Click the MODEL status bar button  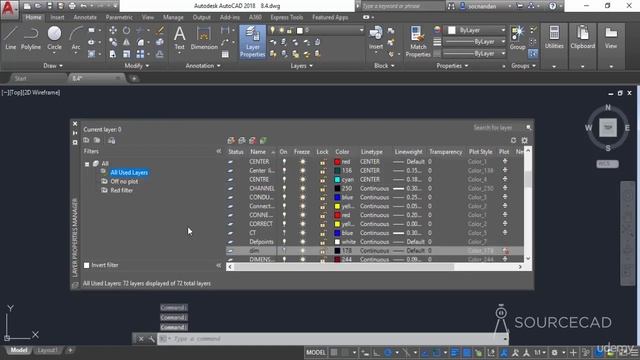pos(316,353)
